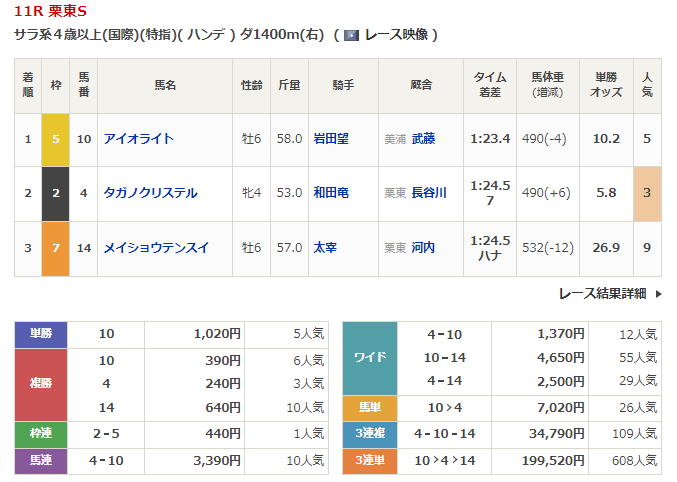Click the yellow frame number 5 box

(55, 139)
